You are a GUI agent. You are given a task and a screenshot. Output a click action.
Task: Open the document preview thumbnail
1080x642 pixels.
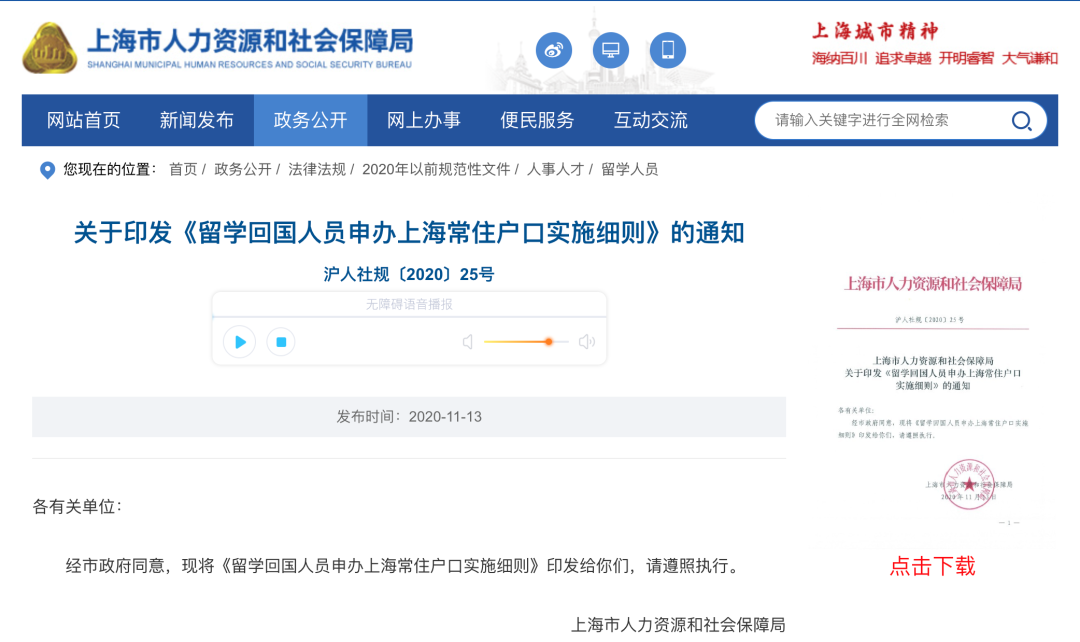932,400
